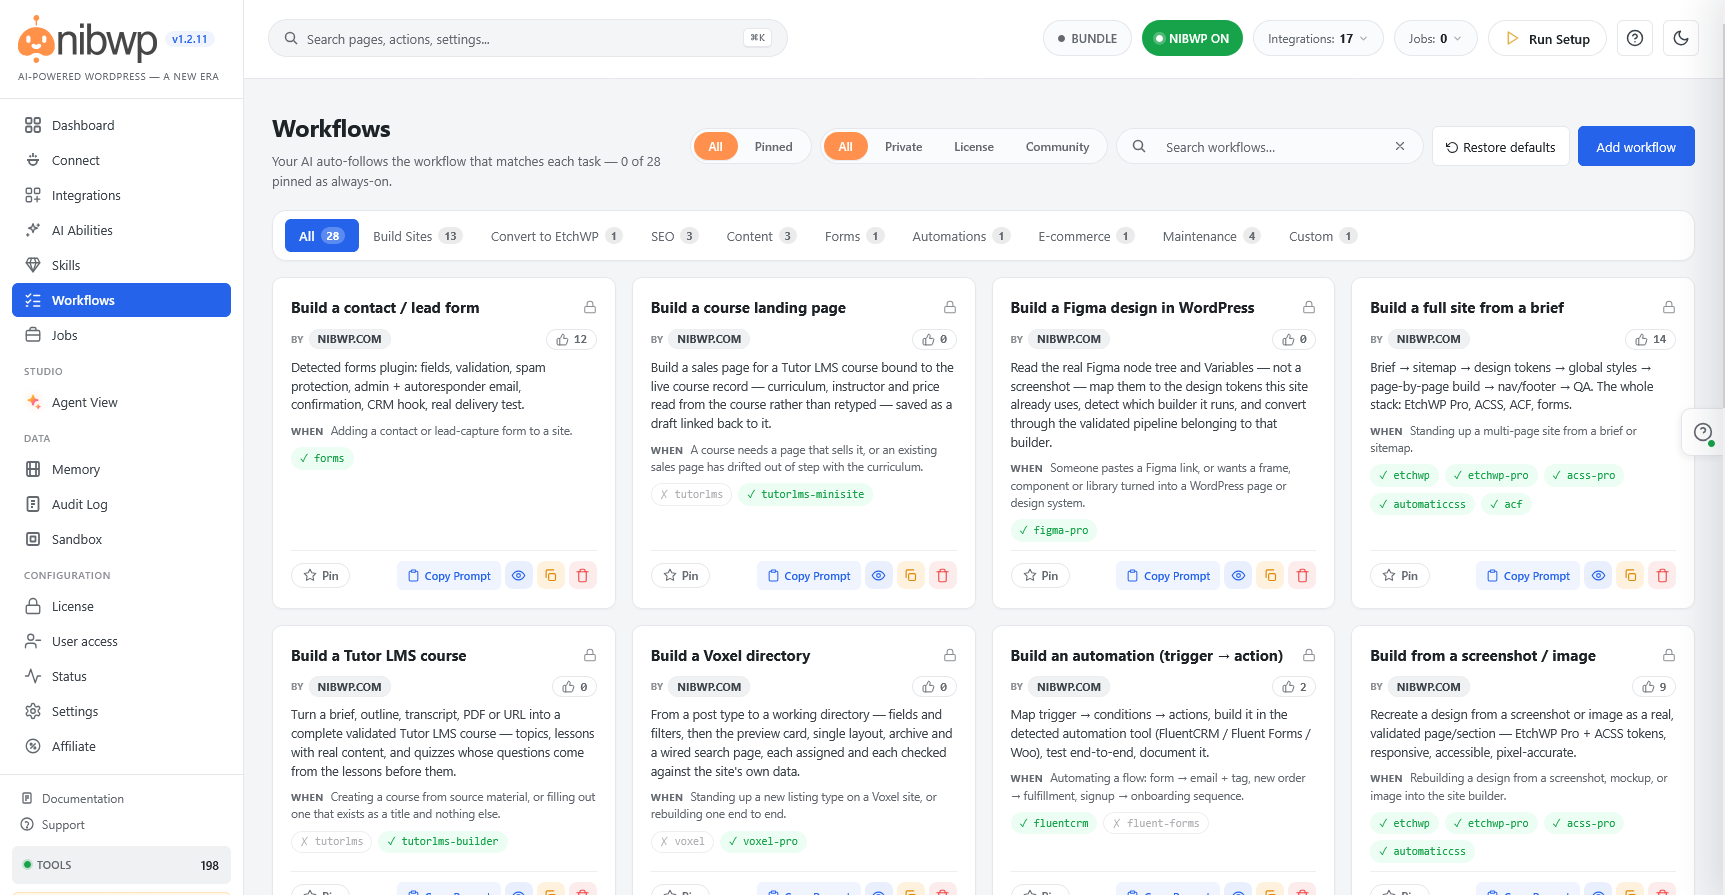Image resolution: width=1725 pixels, height=895 pixels.
Task: Go to Dashboard in sidebar
Action: click(121, 125)
